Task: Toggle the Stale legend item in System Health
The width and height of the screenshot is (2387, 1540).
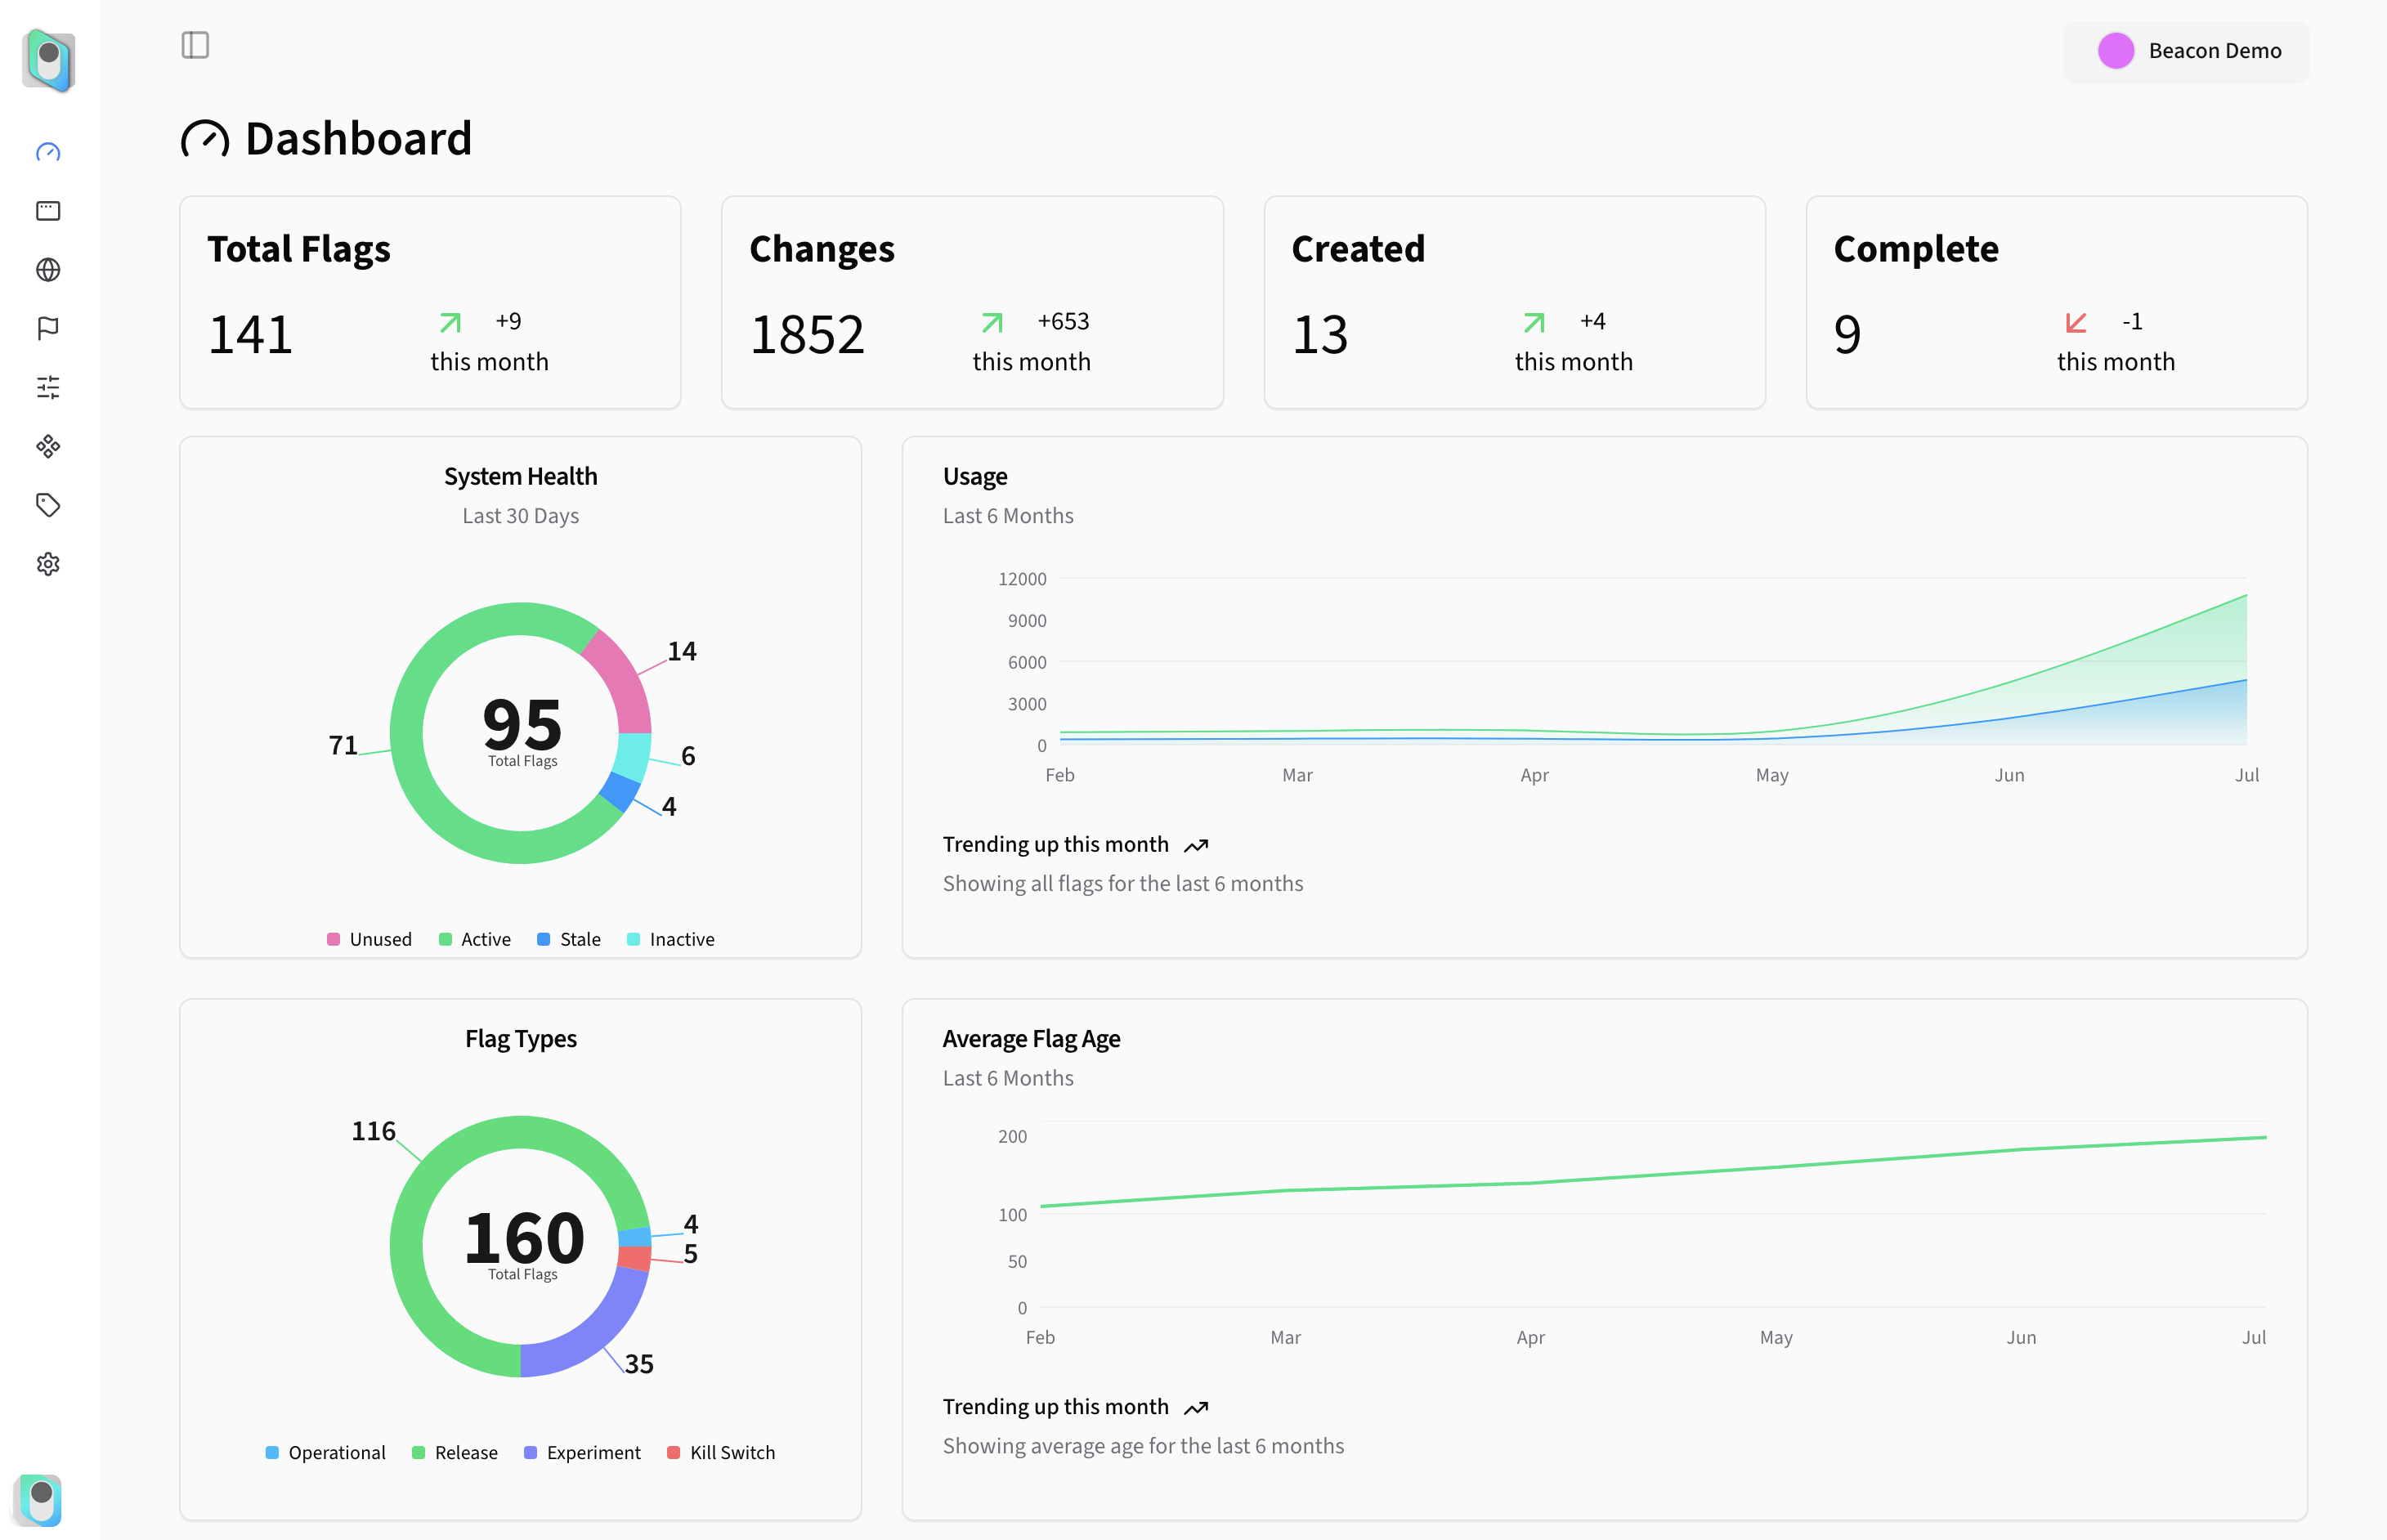Action: pos(569,939)
